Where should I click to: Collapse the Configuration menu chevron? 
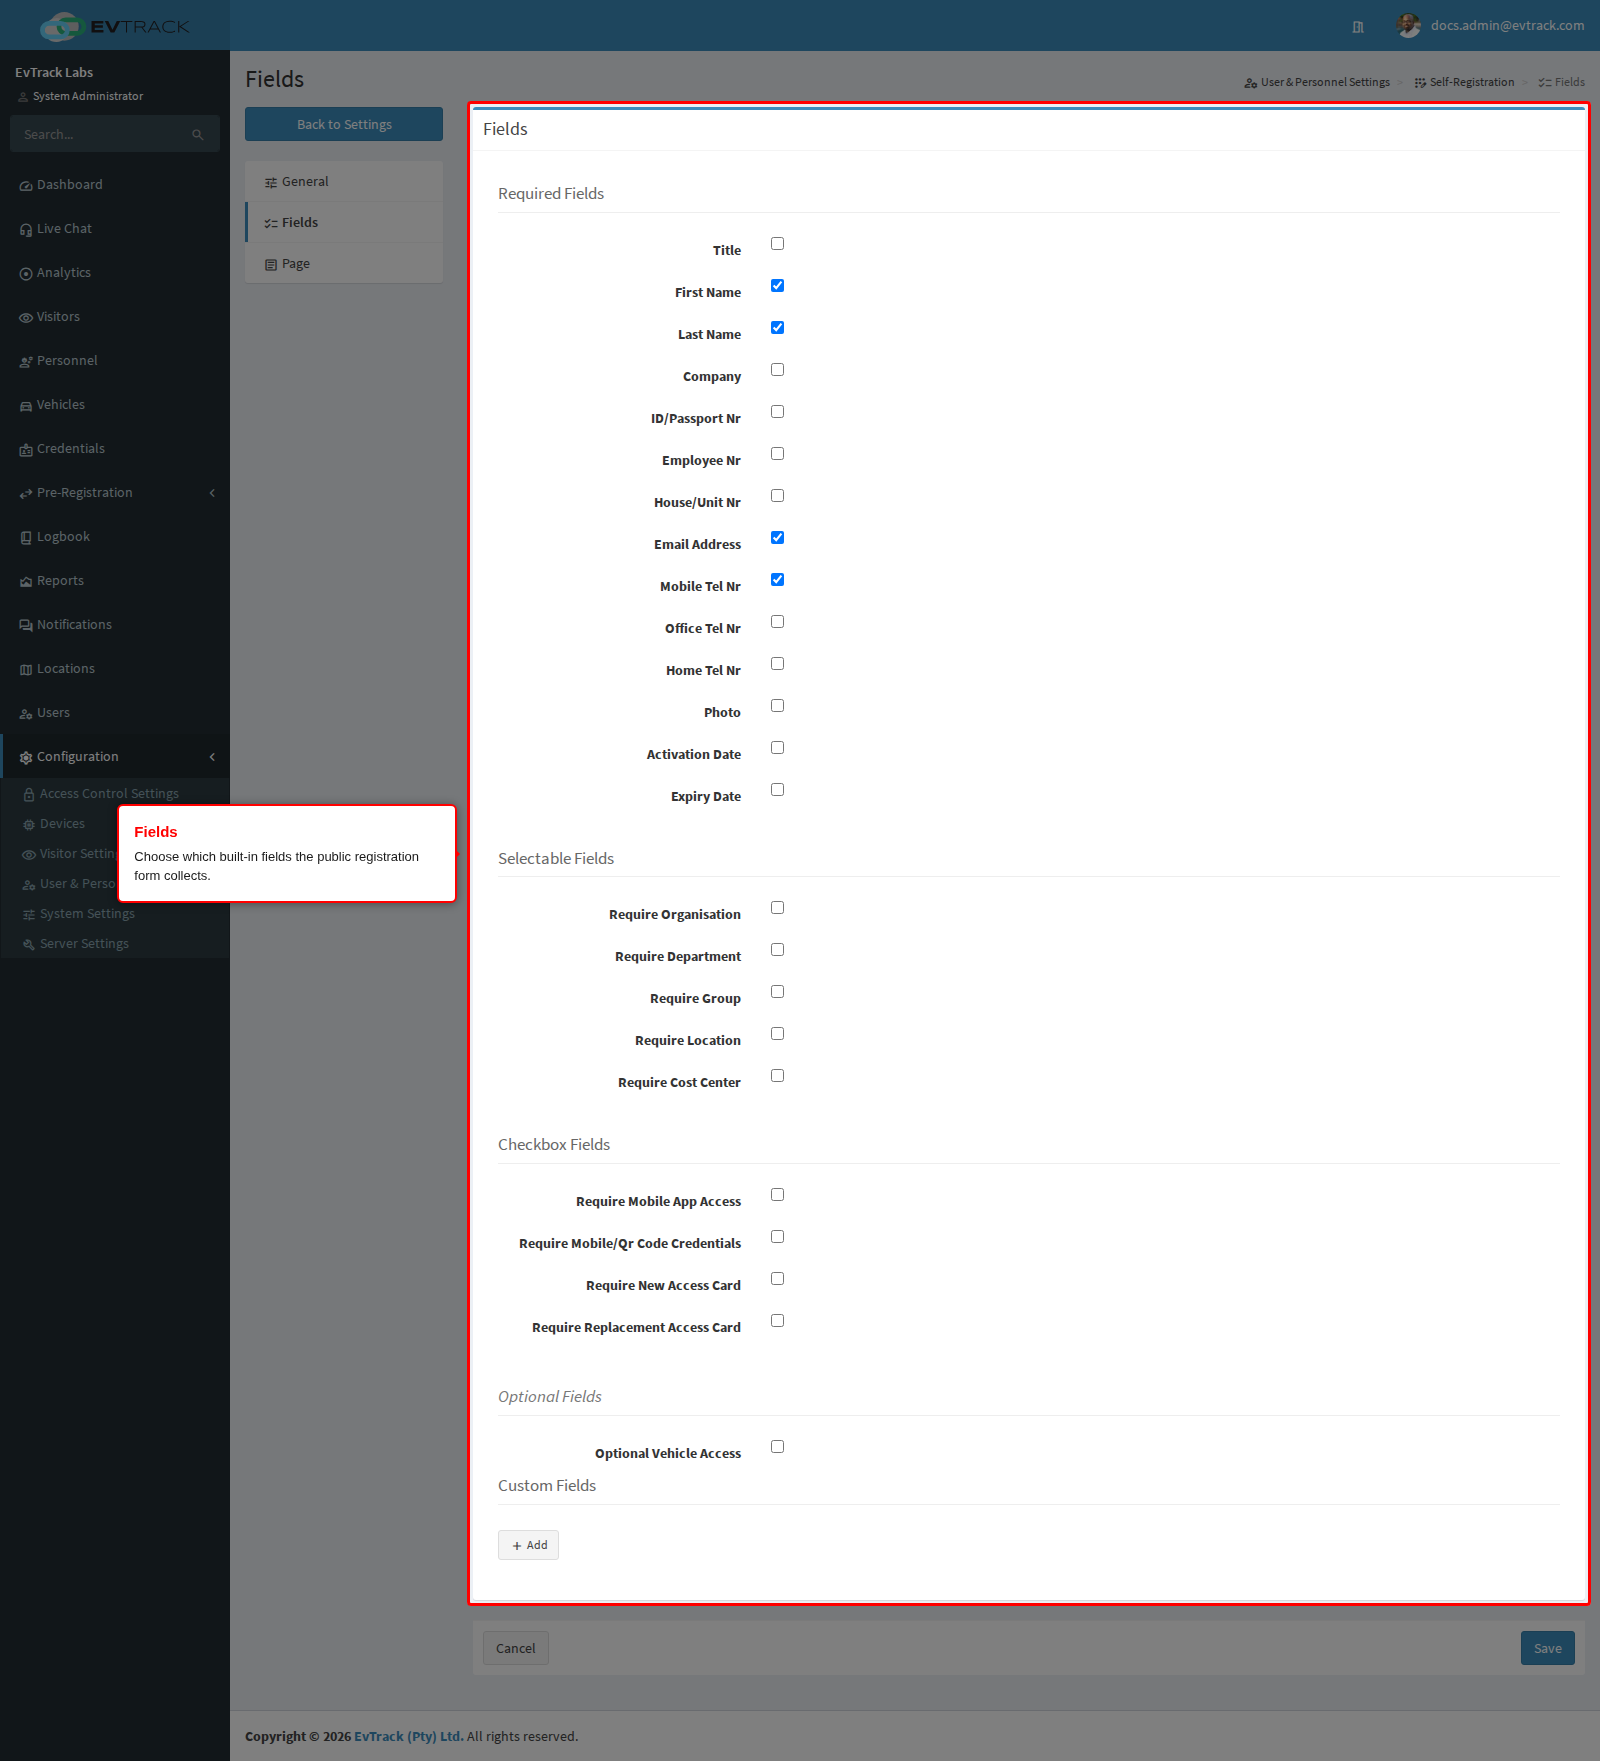tap(212, 757)
